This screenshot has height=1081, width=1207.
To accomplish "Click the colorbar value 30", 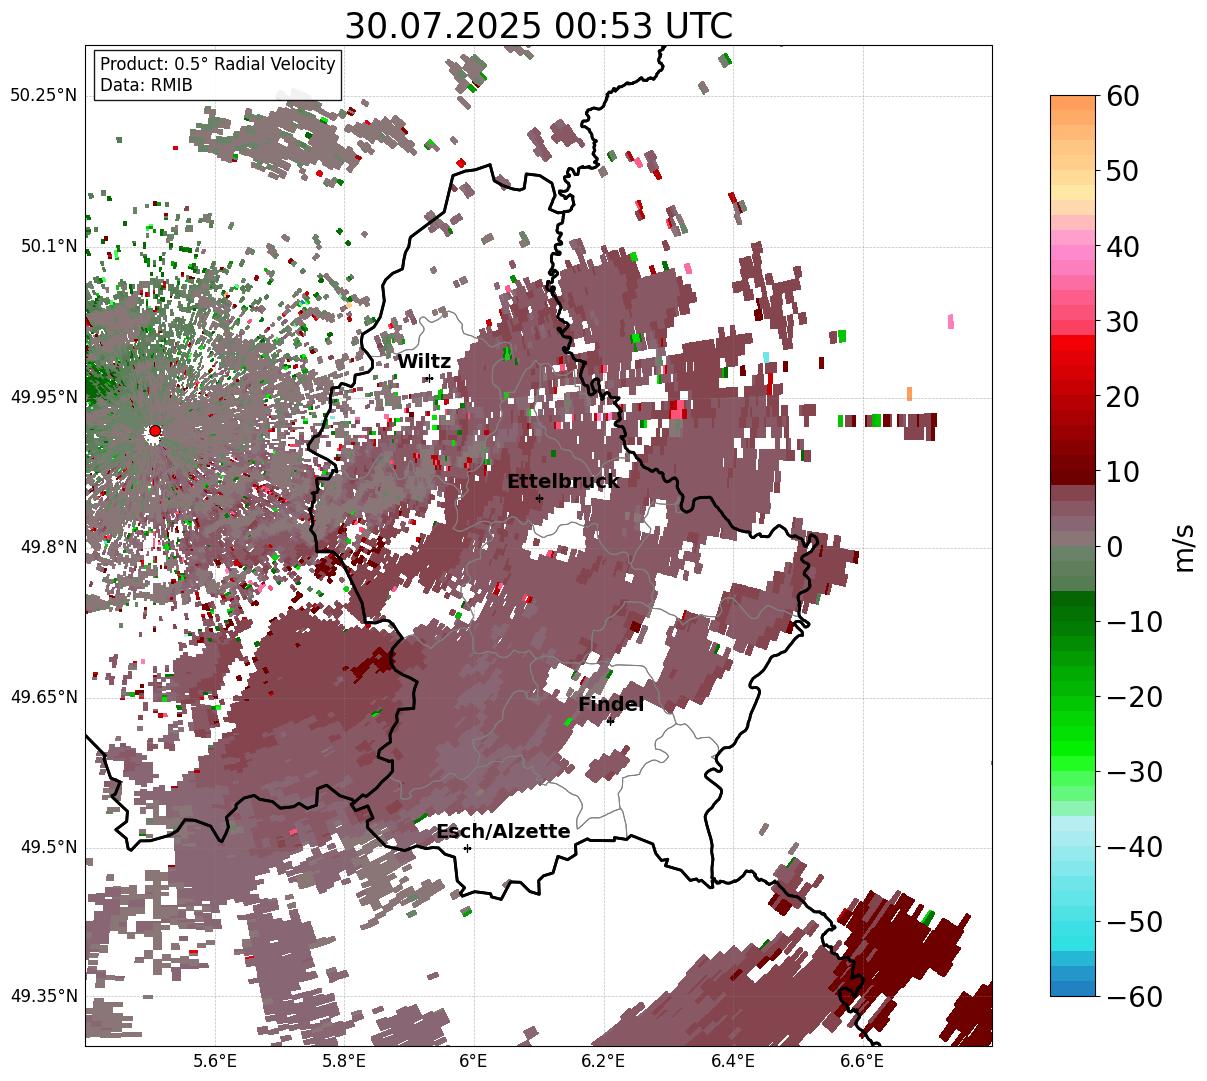I will point(1121,321).
